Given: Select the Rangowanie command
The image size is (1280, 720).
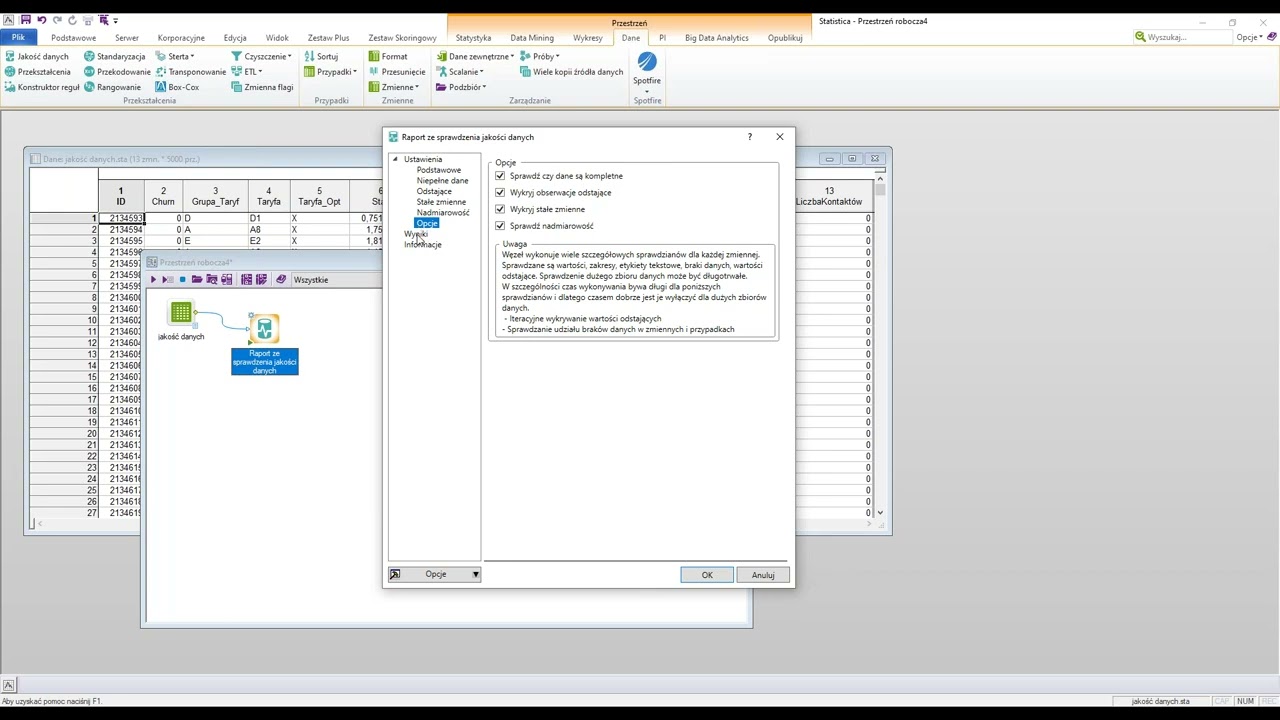Looking at the screenshot, I should tap(112, 87).
